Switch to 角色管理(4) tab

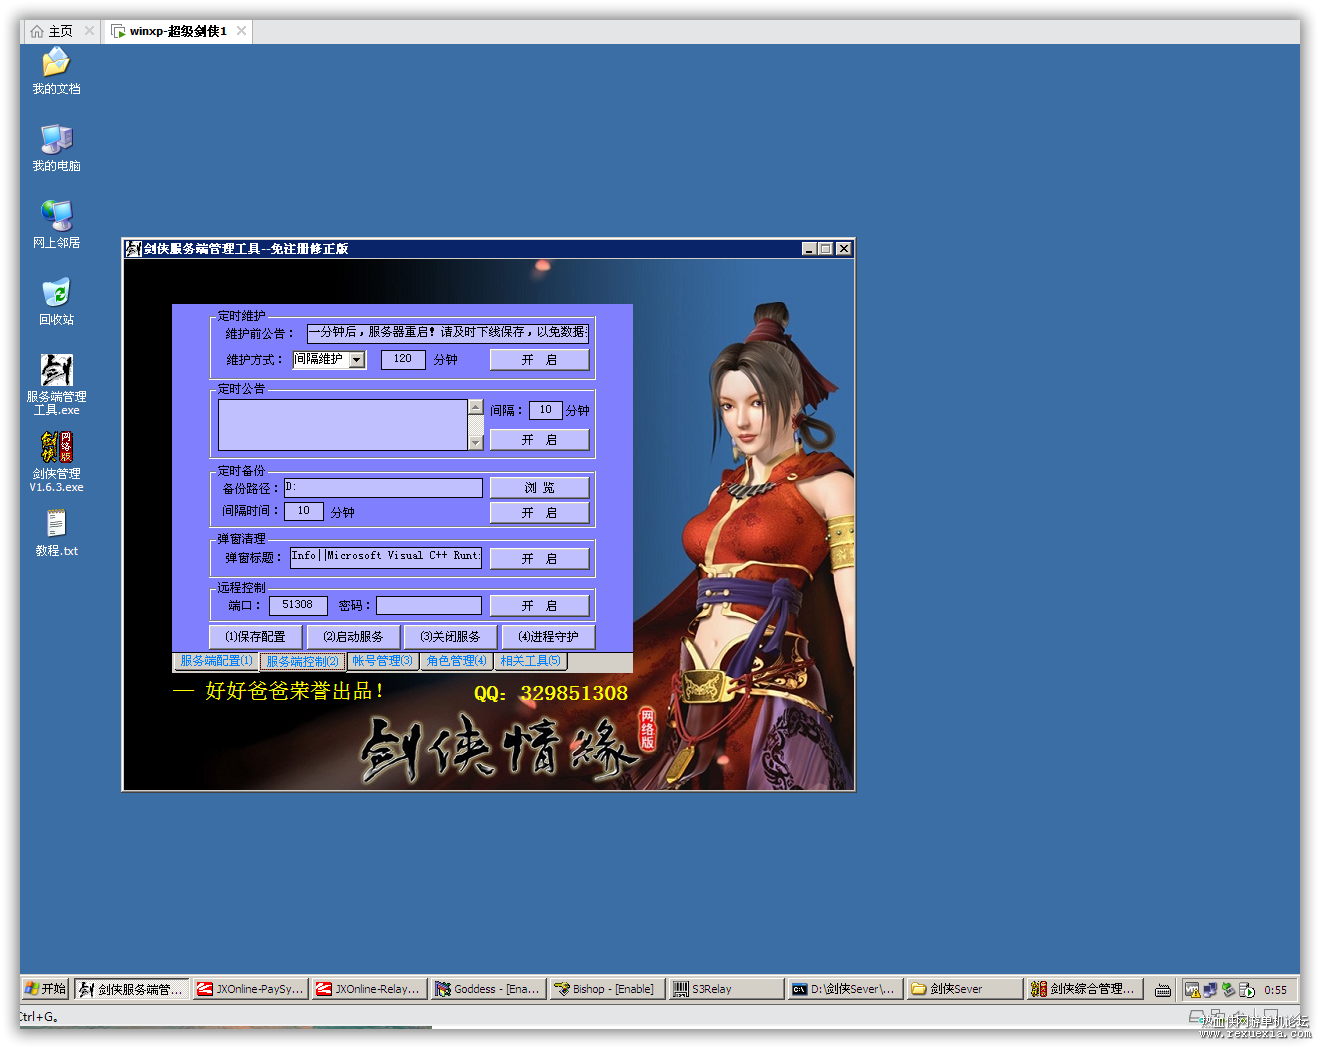pos(456,661)
